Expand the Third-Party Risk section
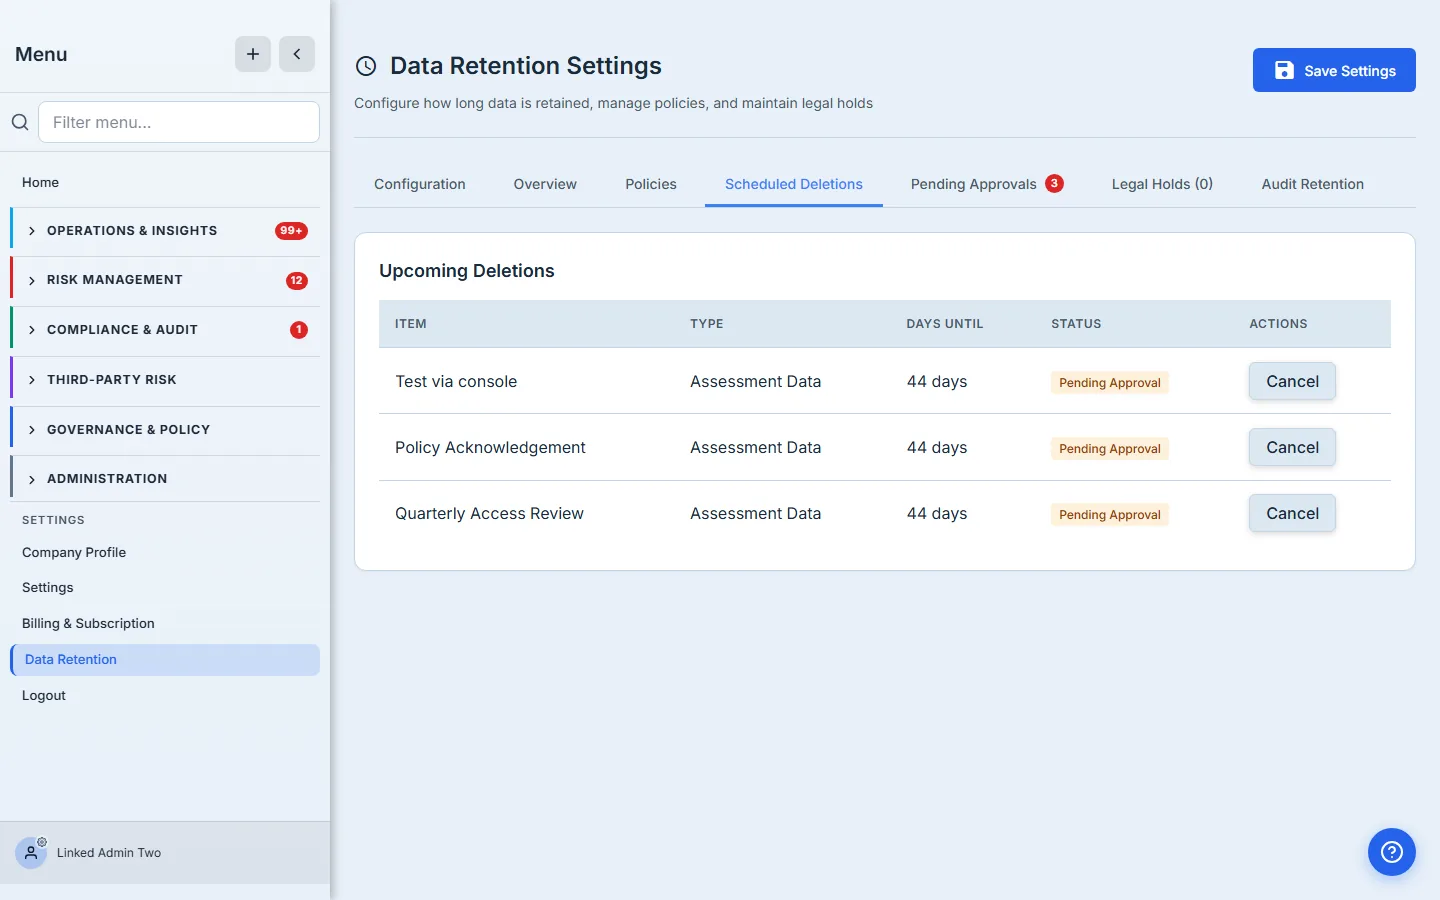Image resolution: width=1440 pixels, height=900 pixels. [x=166, y=380]
